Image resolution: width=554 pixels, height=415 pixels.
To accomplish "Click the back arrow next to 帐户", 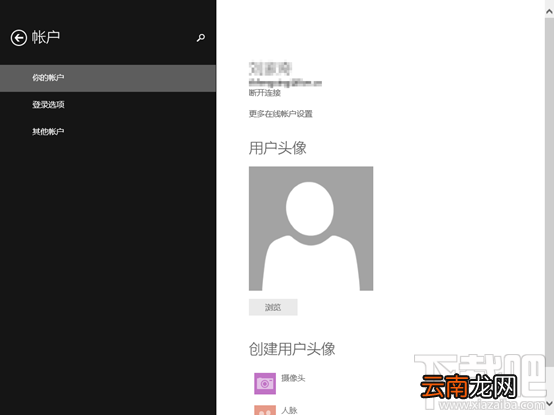I will pos(19,37).
